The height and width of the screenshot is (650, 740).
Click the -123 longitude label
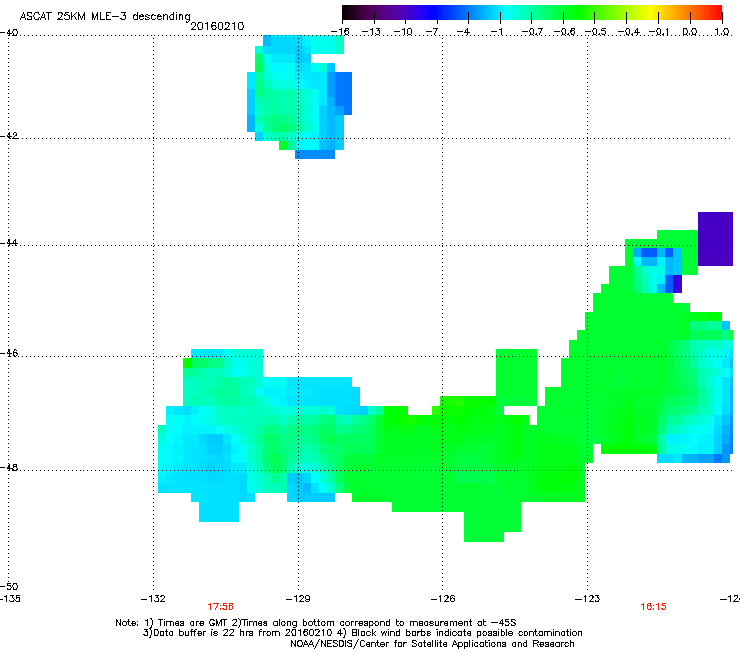(588, 599)
